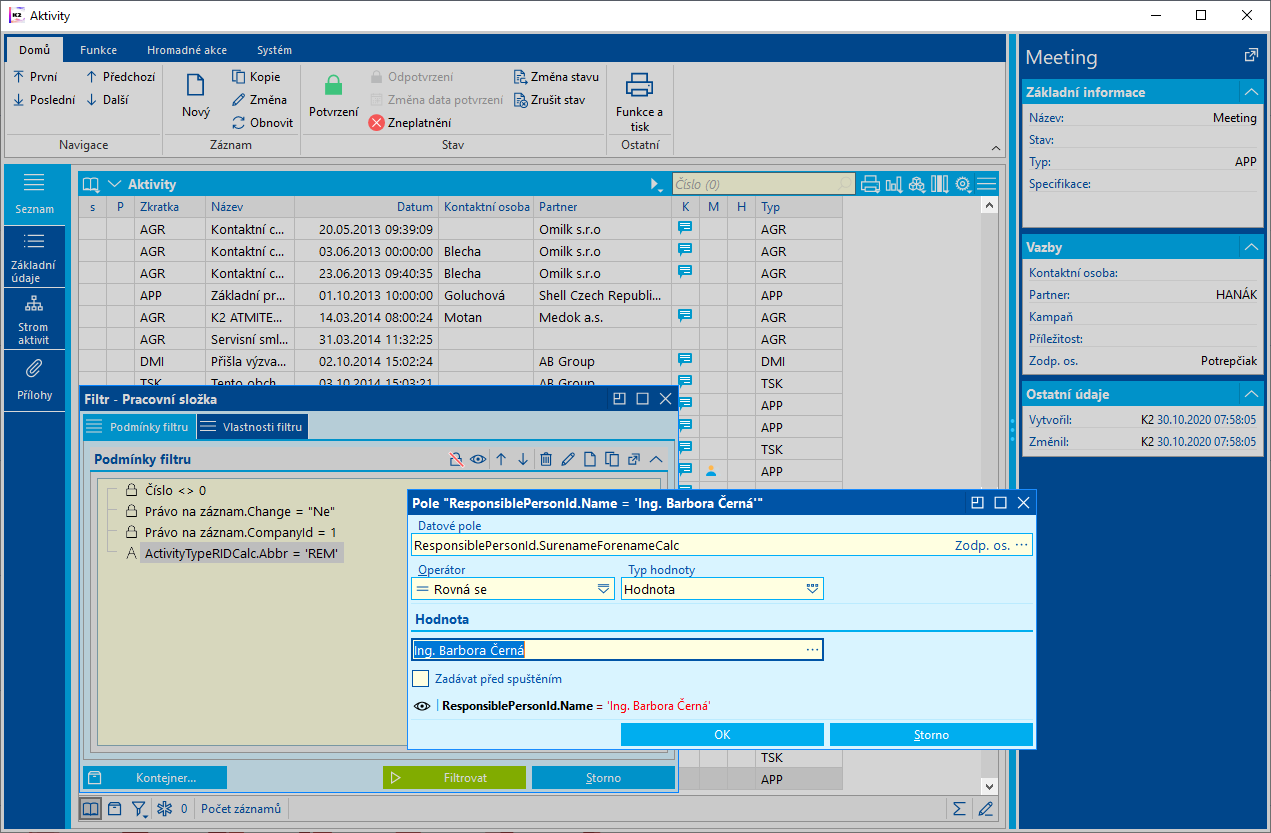Image resolution: width=1271 pixels, height=833 pixels.
Task: Click gear settings icon in Aktivity header
Action: point(964,184)
